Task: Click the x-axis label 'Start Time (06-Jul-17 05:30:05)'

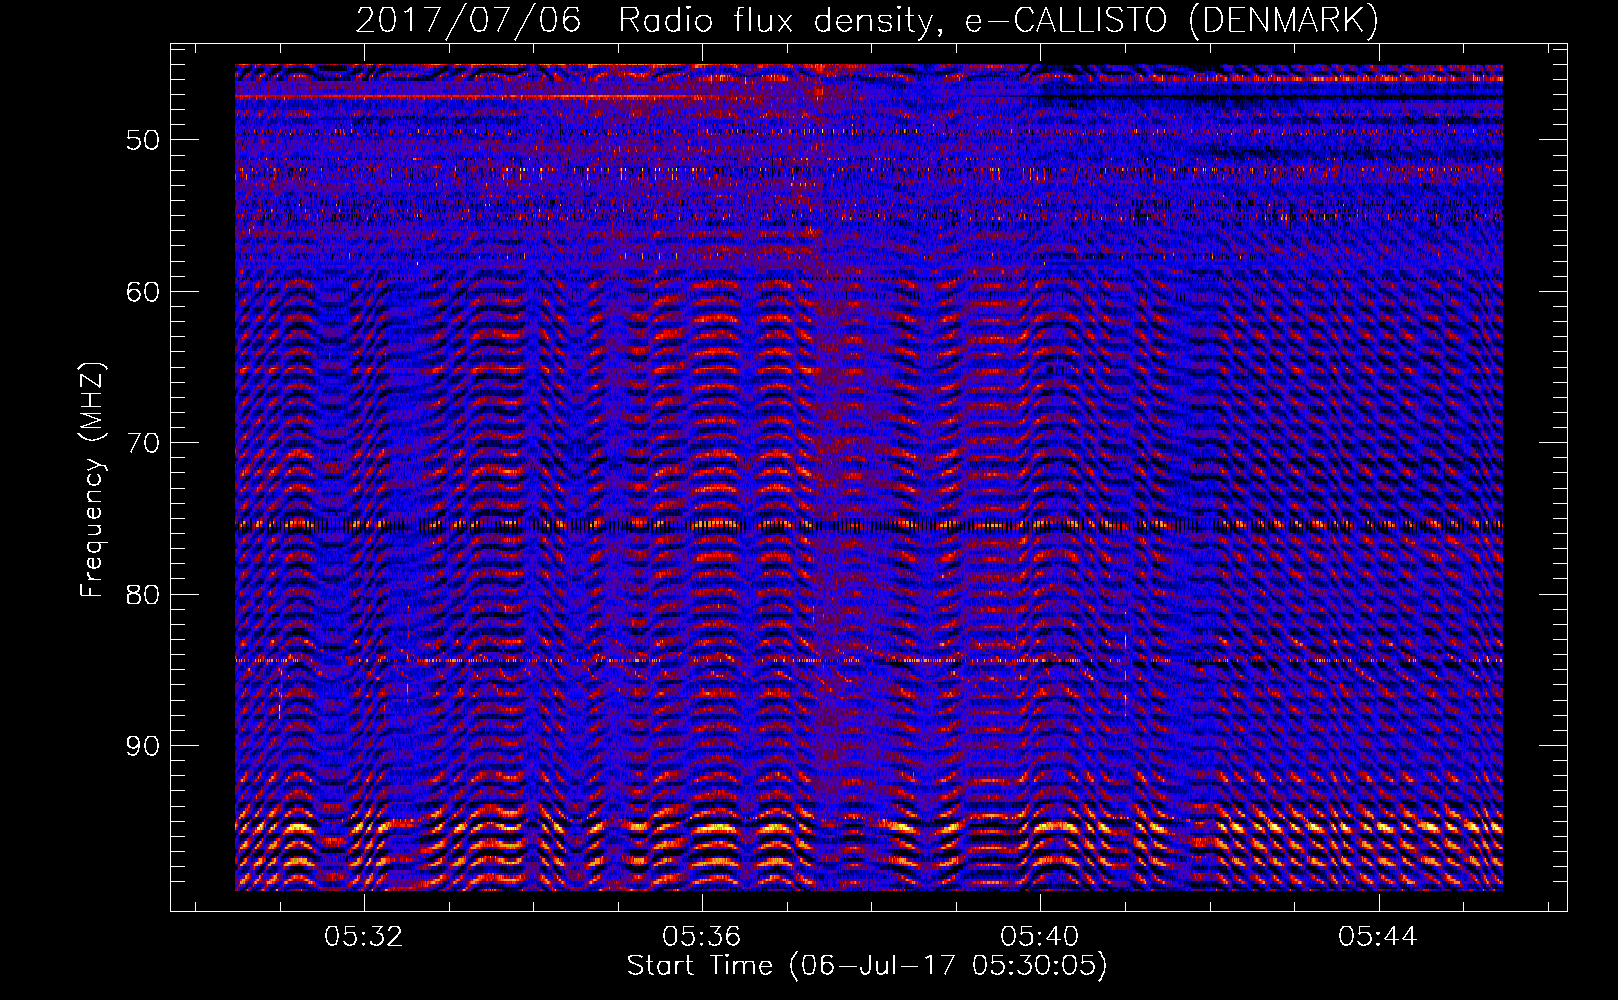Action: (867, 966)
